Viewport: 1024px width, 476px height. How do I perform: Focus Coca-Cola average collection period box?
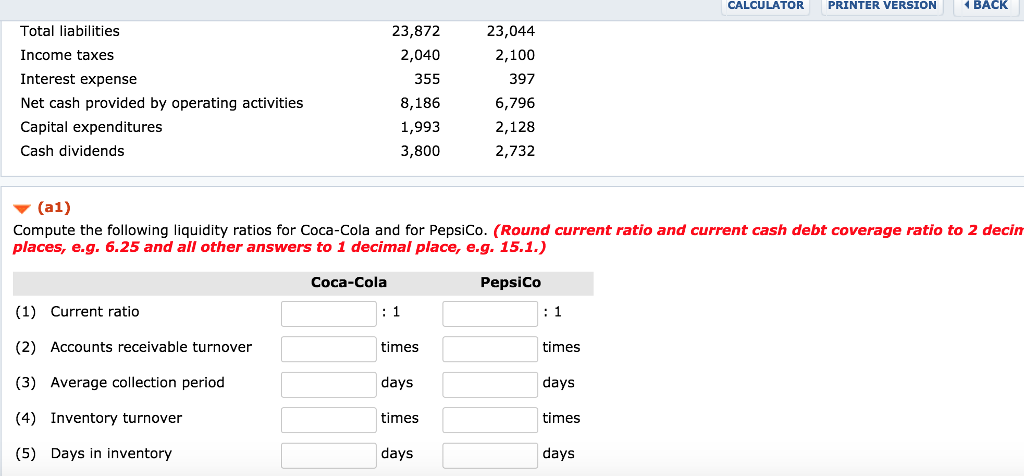pyautogui.click(x=328, y=384)
